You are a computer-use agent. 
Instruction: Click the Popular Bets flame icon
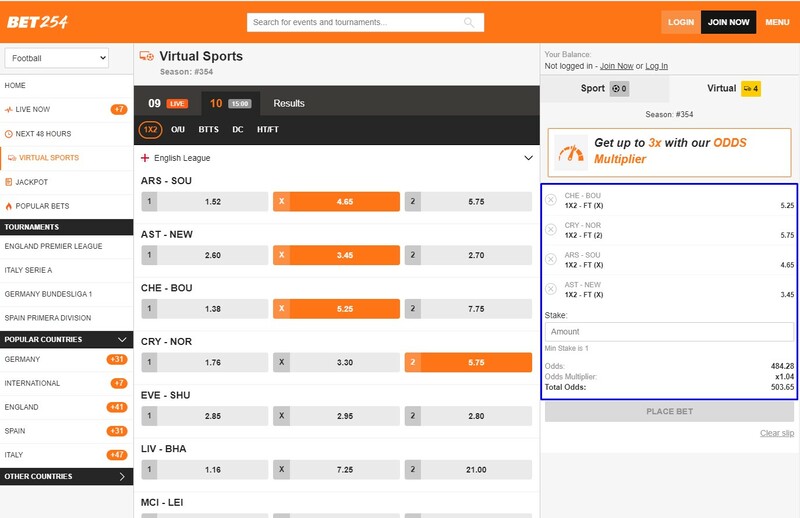[x=9, y=206]
